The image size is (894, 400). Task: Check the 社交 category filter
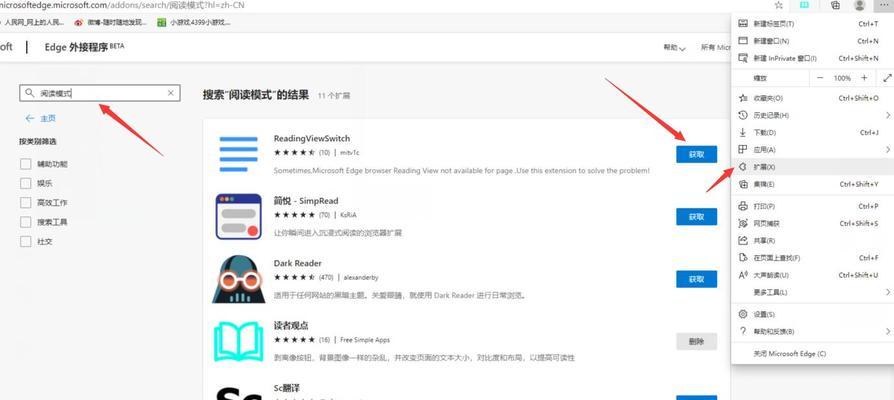point(26,242)
